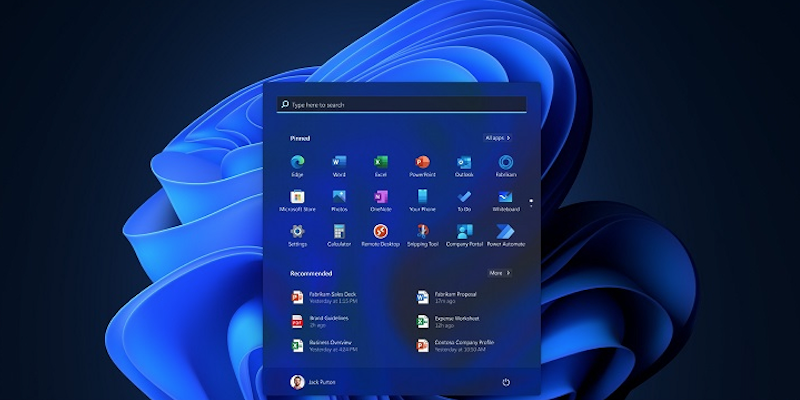800x400 pixels.
Task: Click the All apps button
Action: (x=497, y=138)
